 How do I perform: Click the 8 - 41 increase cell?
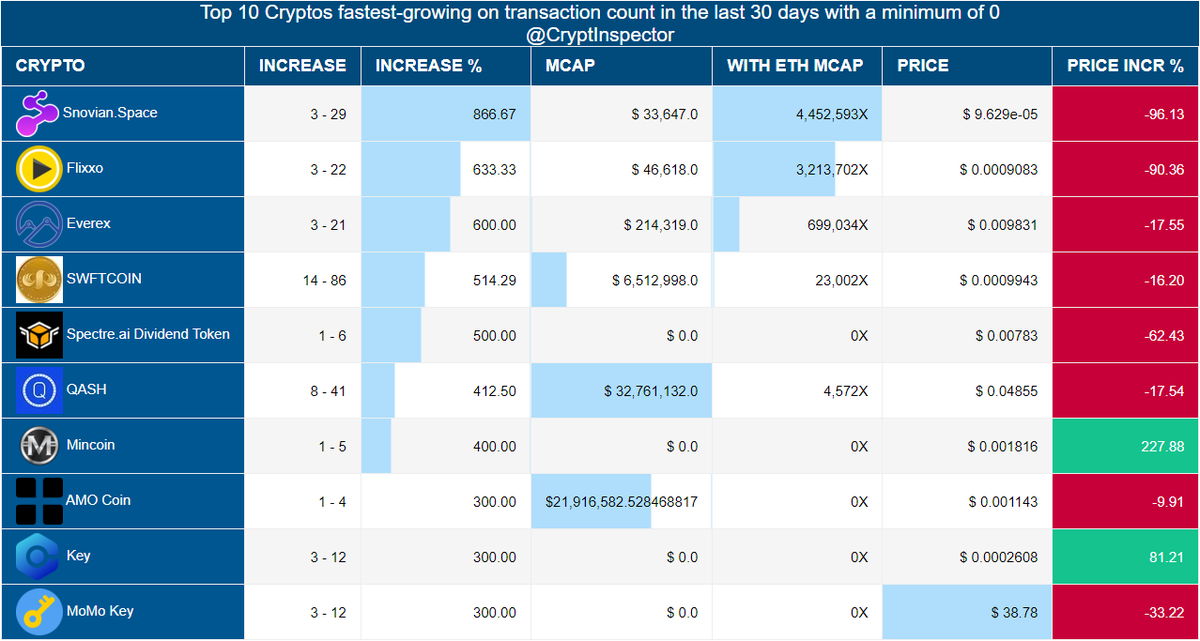[x=303, y=390]
